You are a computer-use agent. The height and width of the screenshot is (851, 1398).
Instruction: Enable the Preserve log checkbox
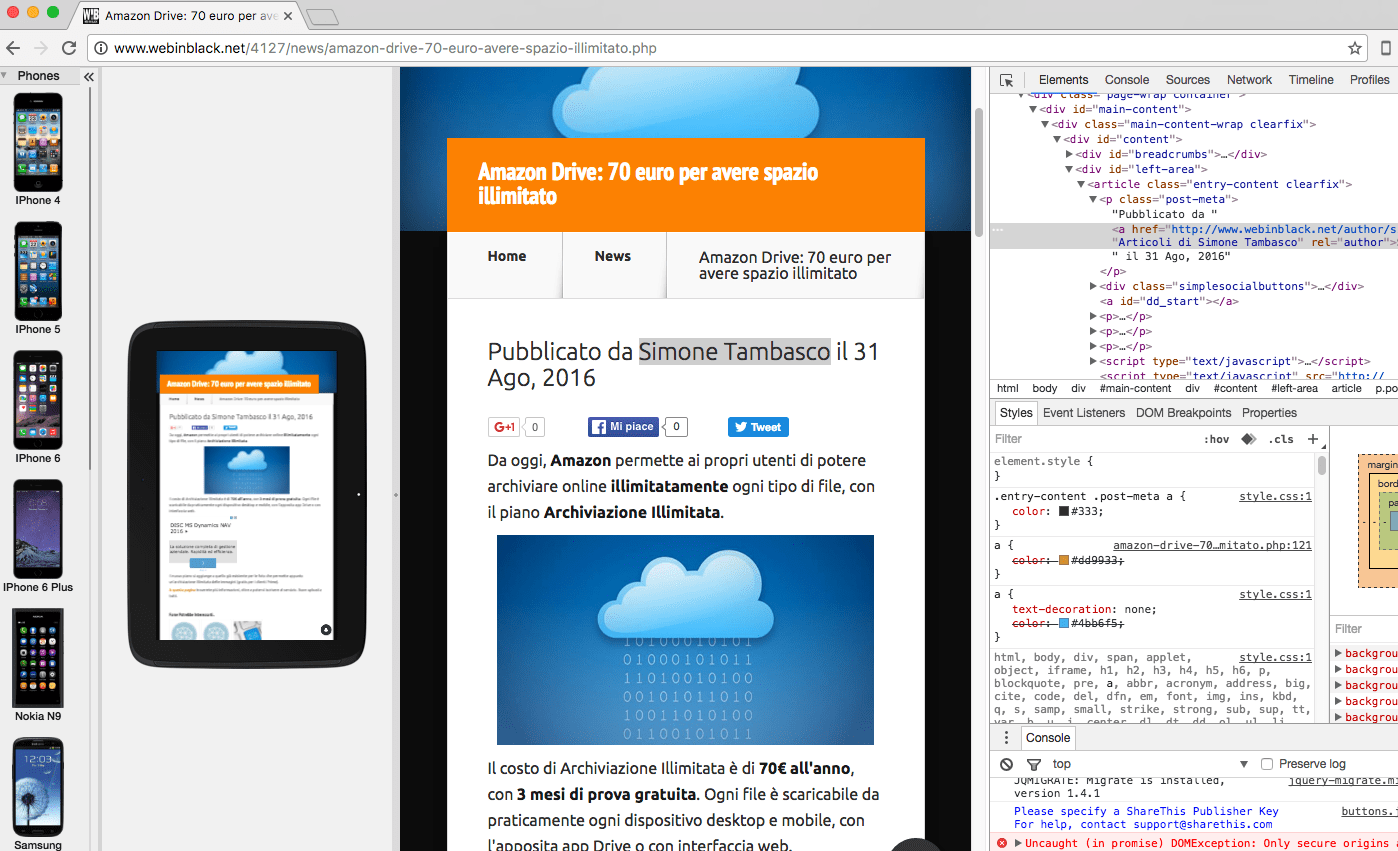1267,764
